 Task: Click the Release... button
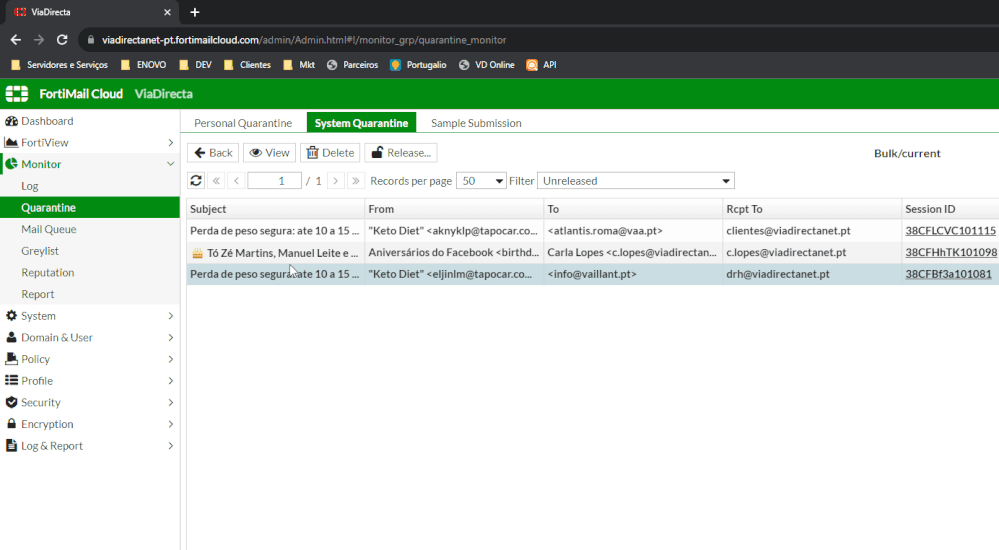coord(400,153)
